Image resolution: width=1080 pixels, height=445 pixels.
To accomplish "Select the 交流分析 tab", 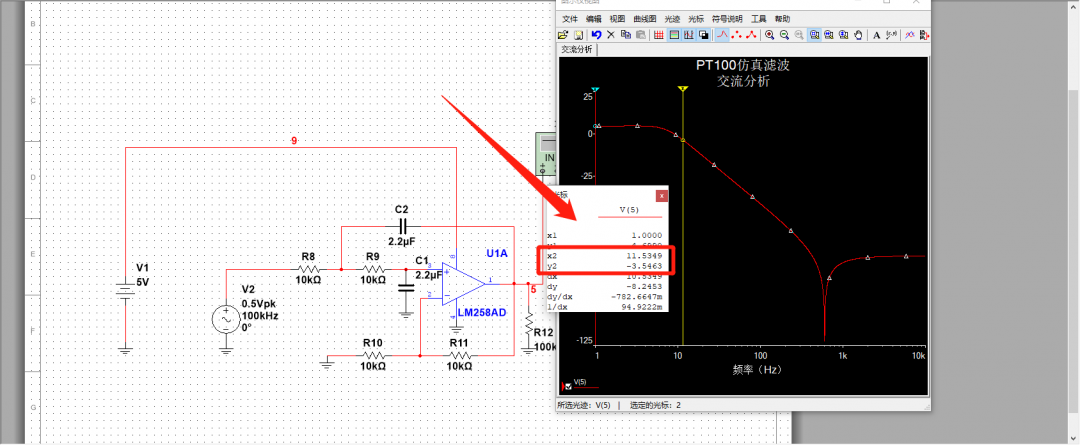I will (x=576, y=49).
